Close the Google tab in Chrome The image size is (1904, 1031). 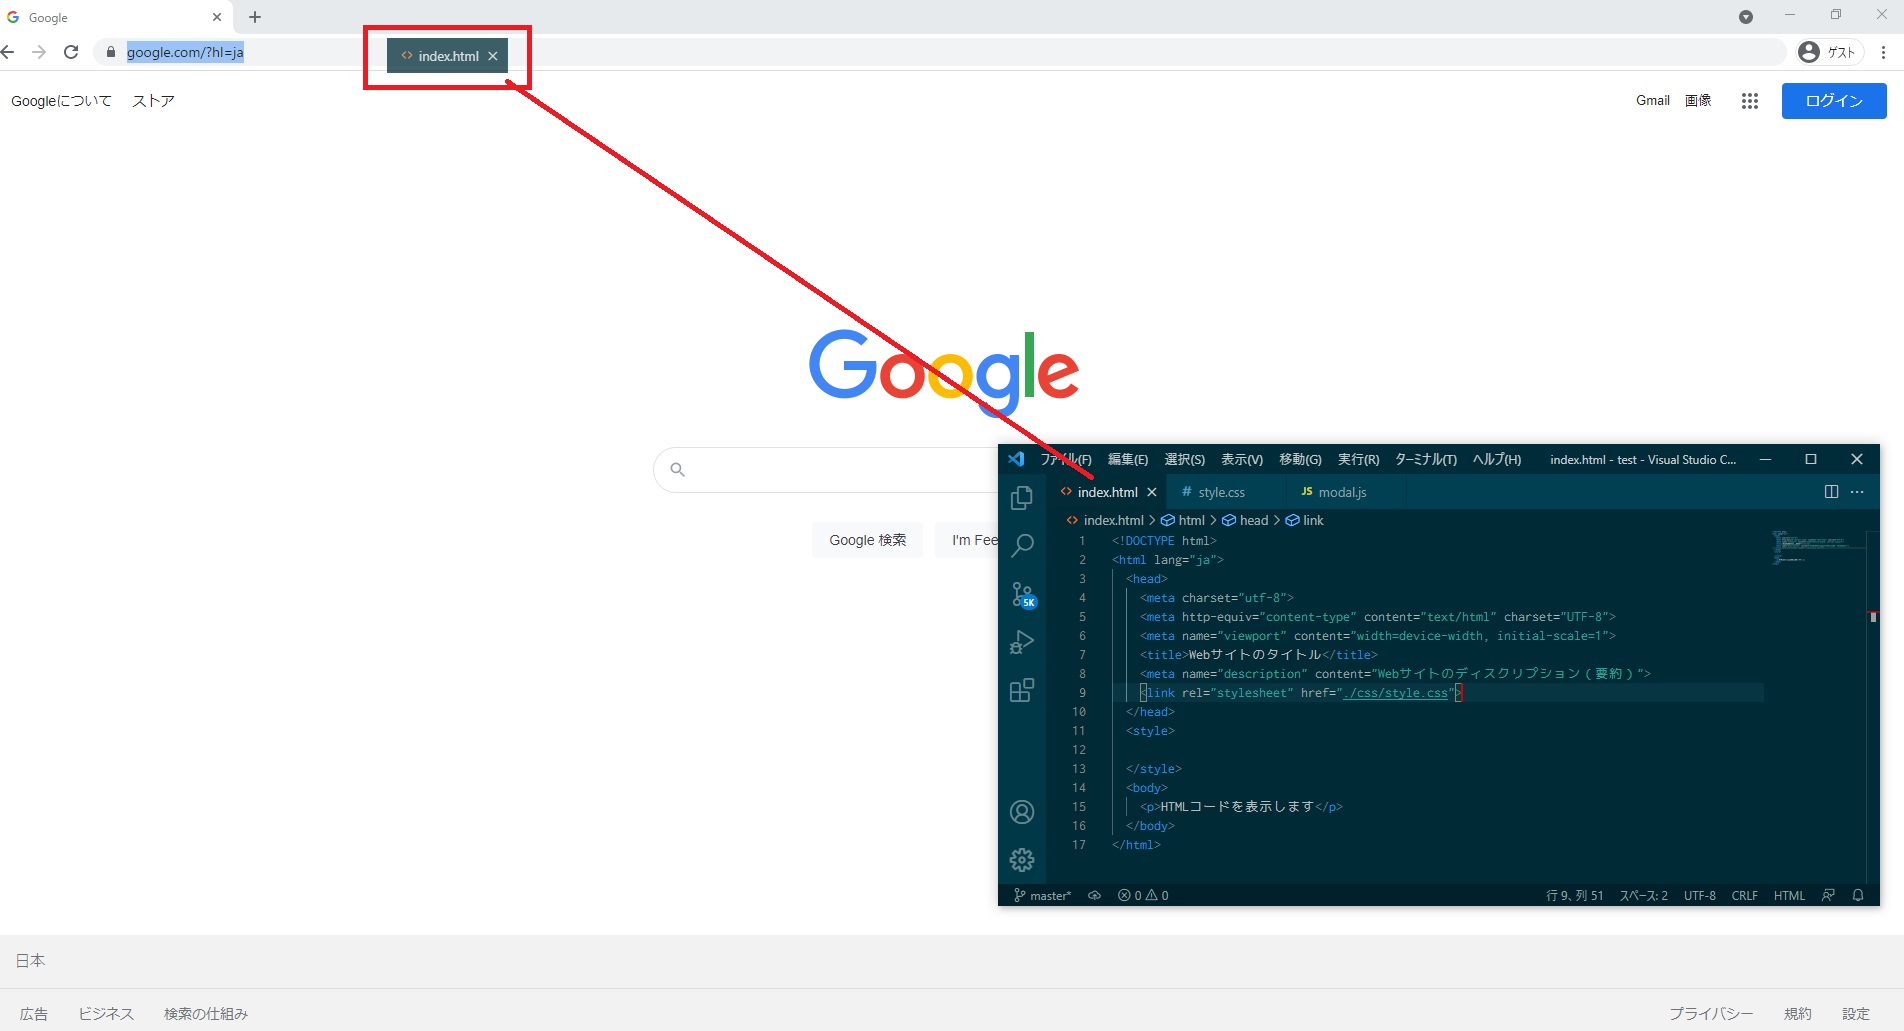[217, 17]
